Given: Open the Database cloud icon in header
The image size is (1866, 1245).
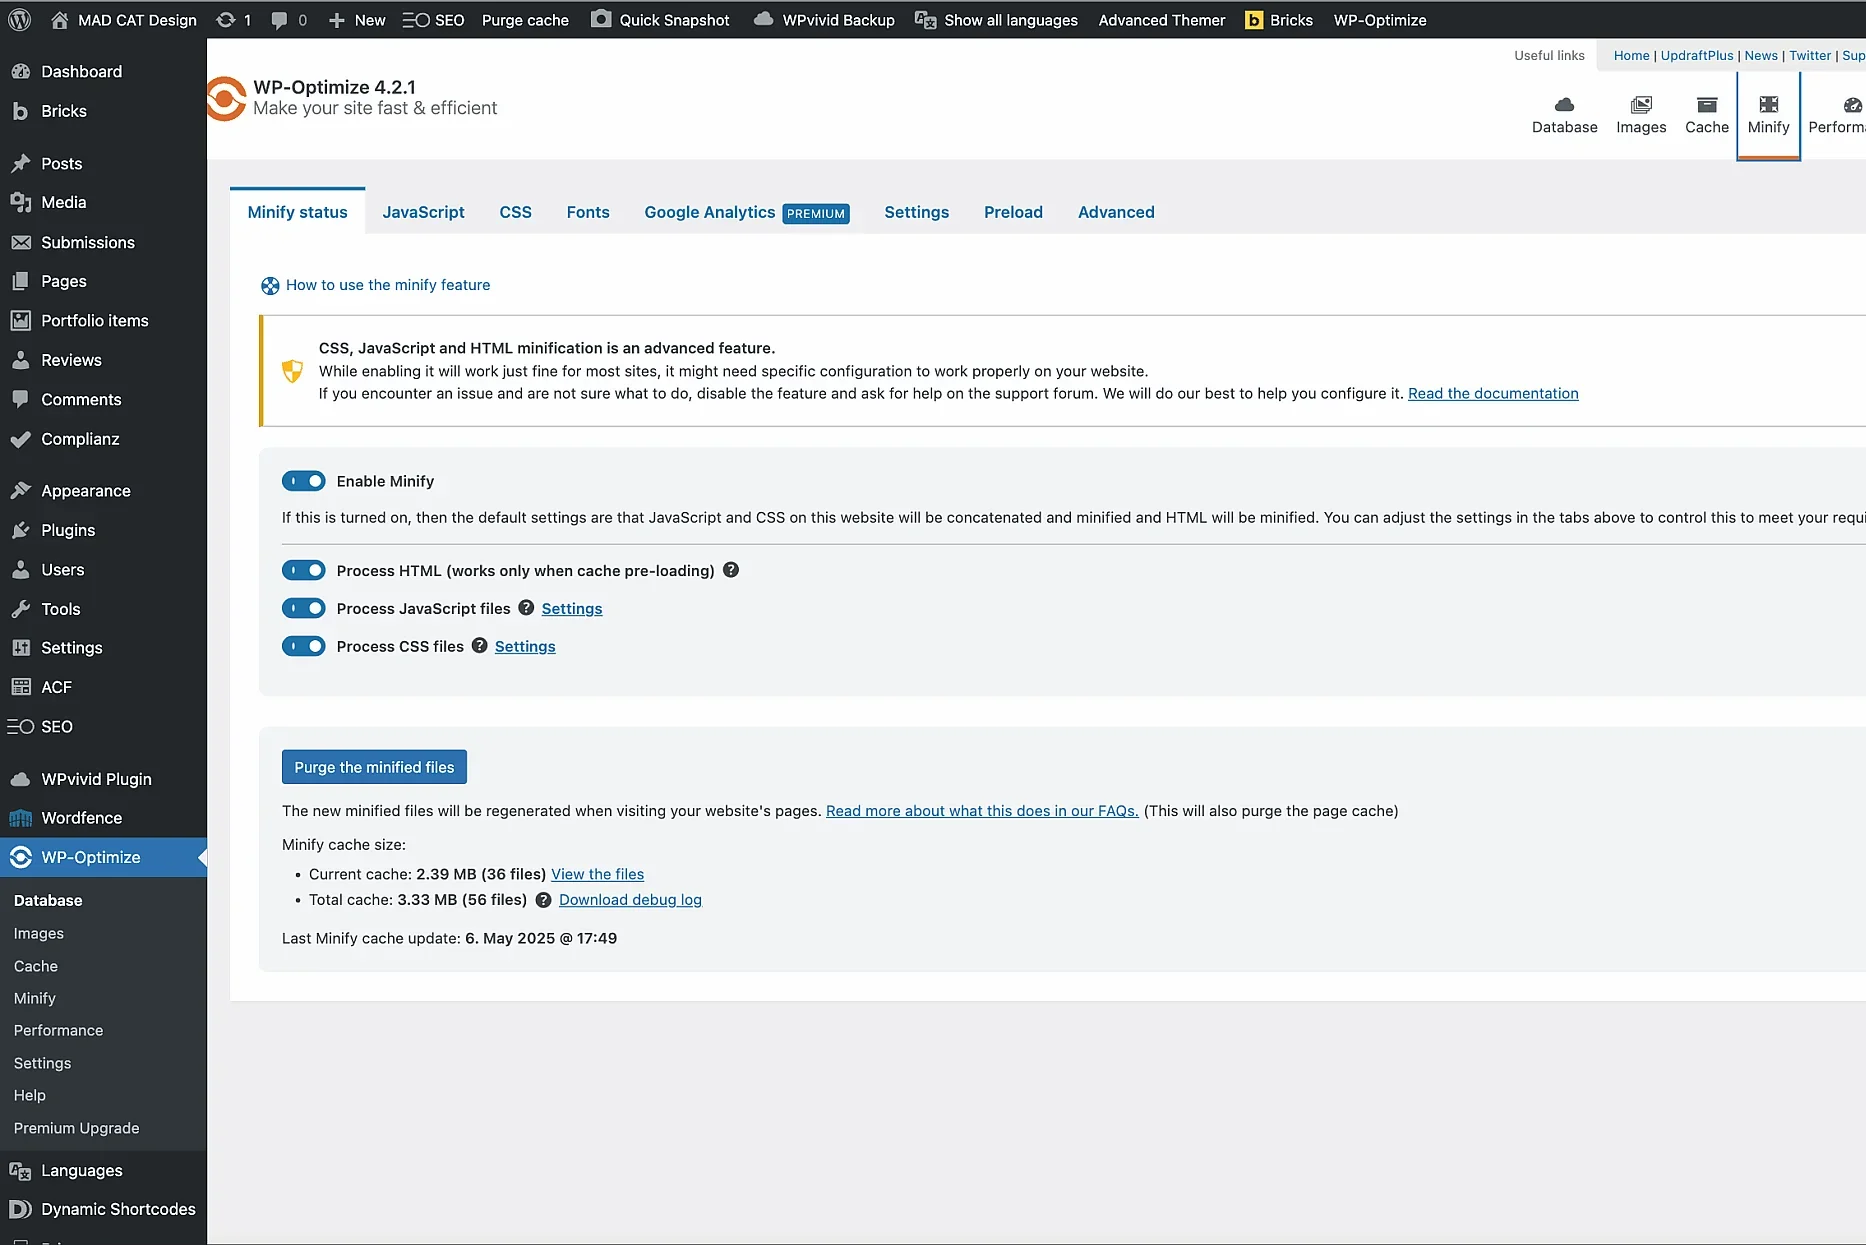Looking at the screenshot, I should pos(1565,104).
